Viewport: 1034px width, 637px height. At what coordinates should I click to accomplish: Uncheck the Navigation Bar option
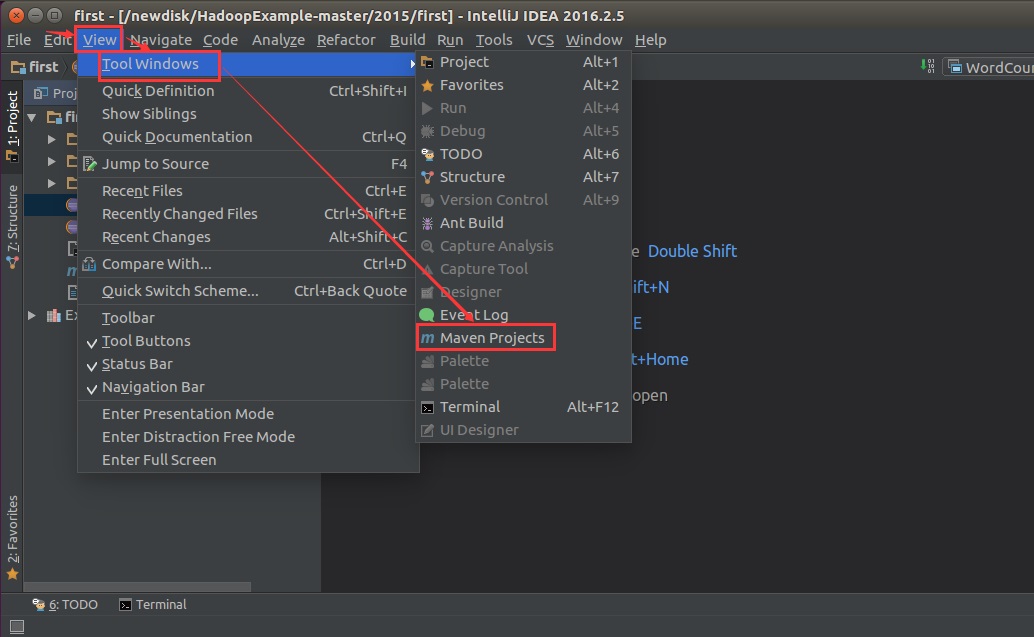[152, 387]
